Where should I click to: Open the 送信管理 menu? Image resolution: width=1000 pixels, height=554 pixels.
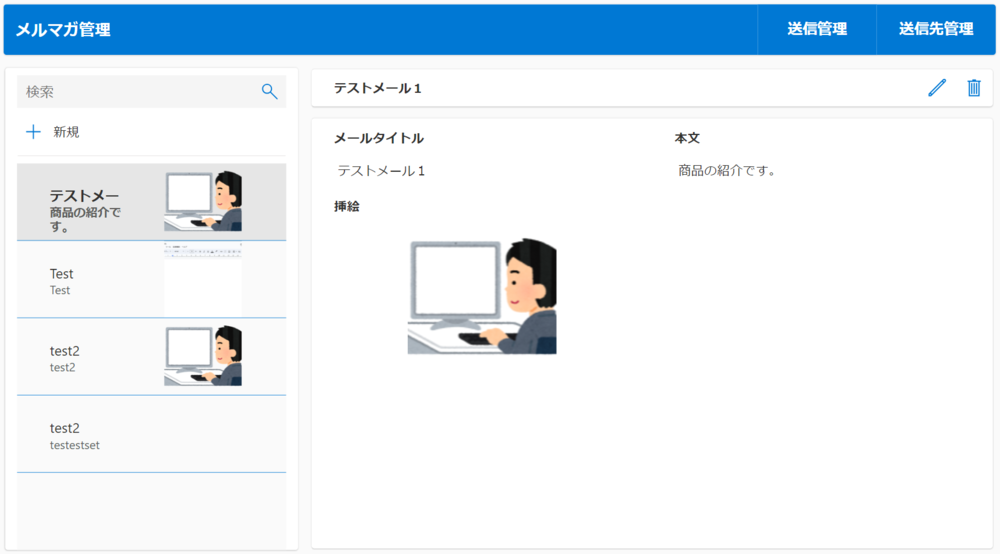pyautogui.click(x=817, y=29)
